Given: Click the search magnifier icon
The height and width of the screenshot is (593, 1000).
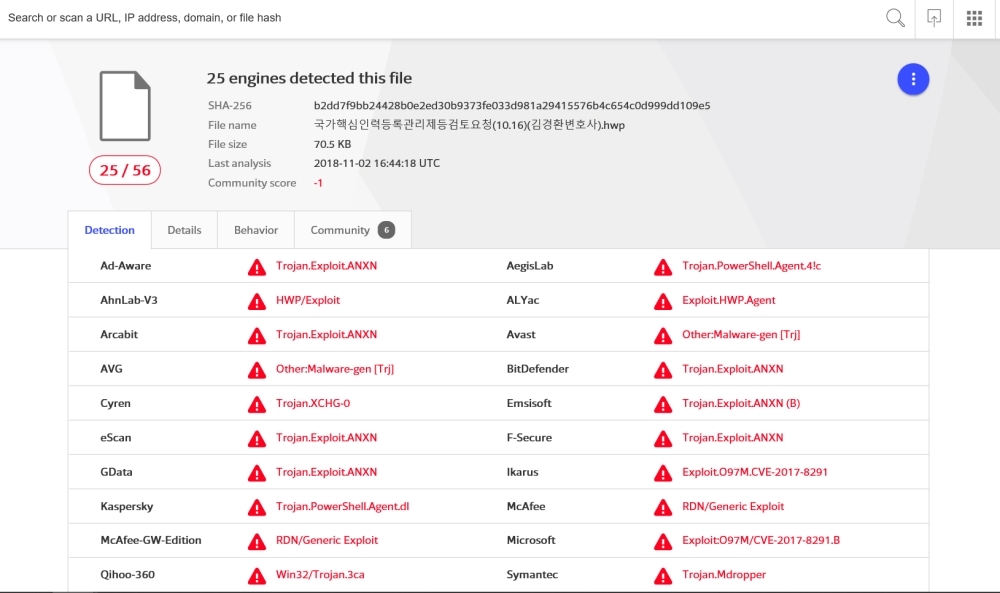Looking at the screenshot, I should [x=895, y=18].
